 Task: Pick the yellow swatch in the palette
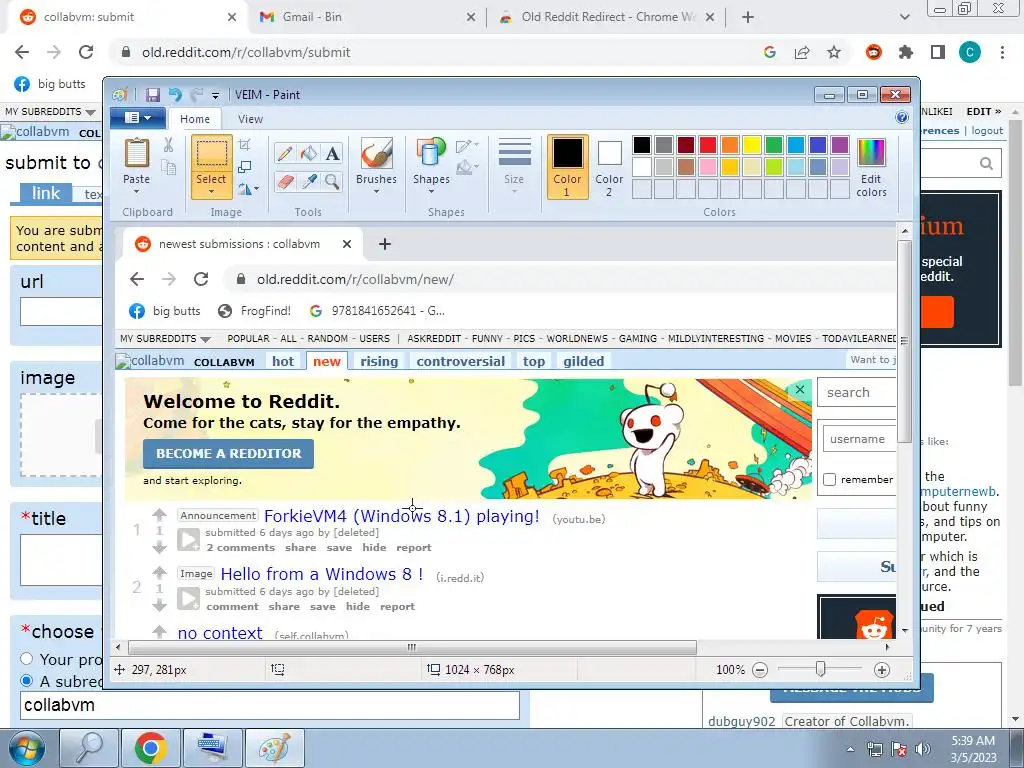pos(751,144)
